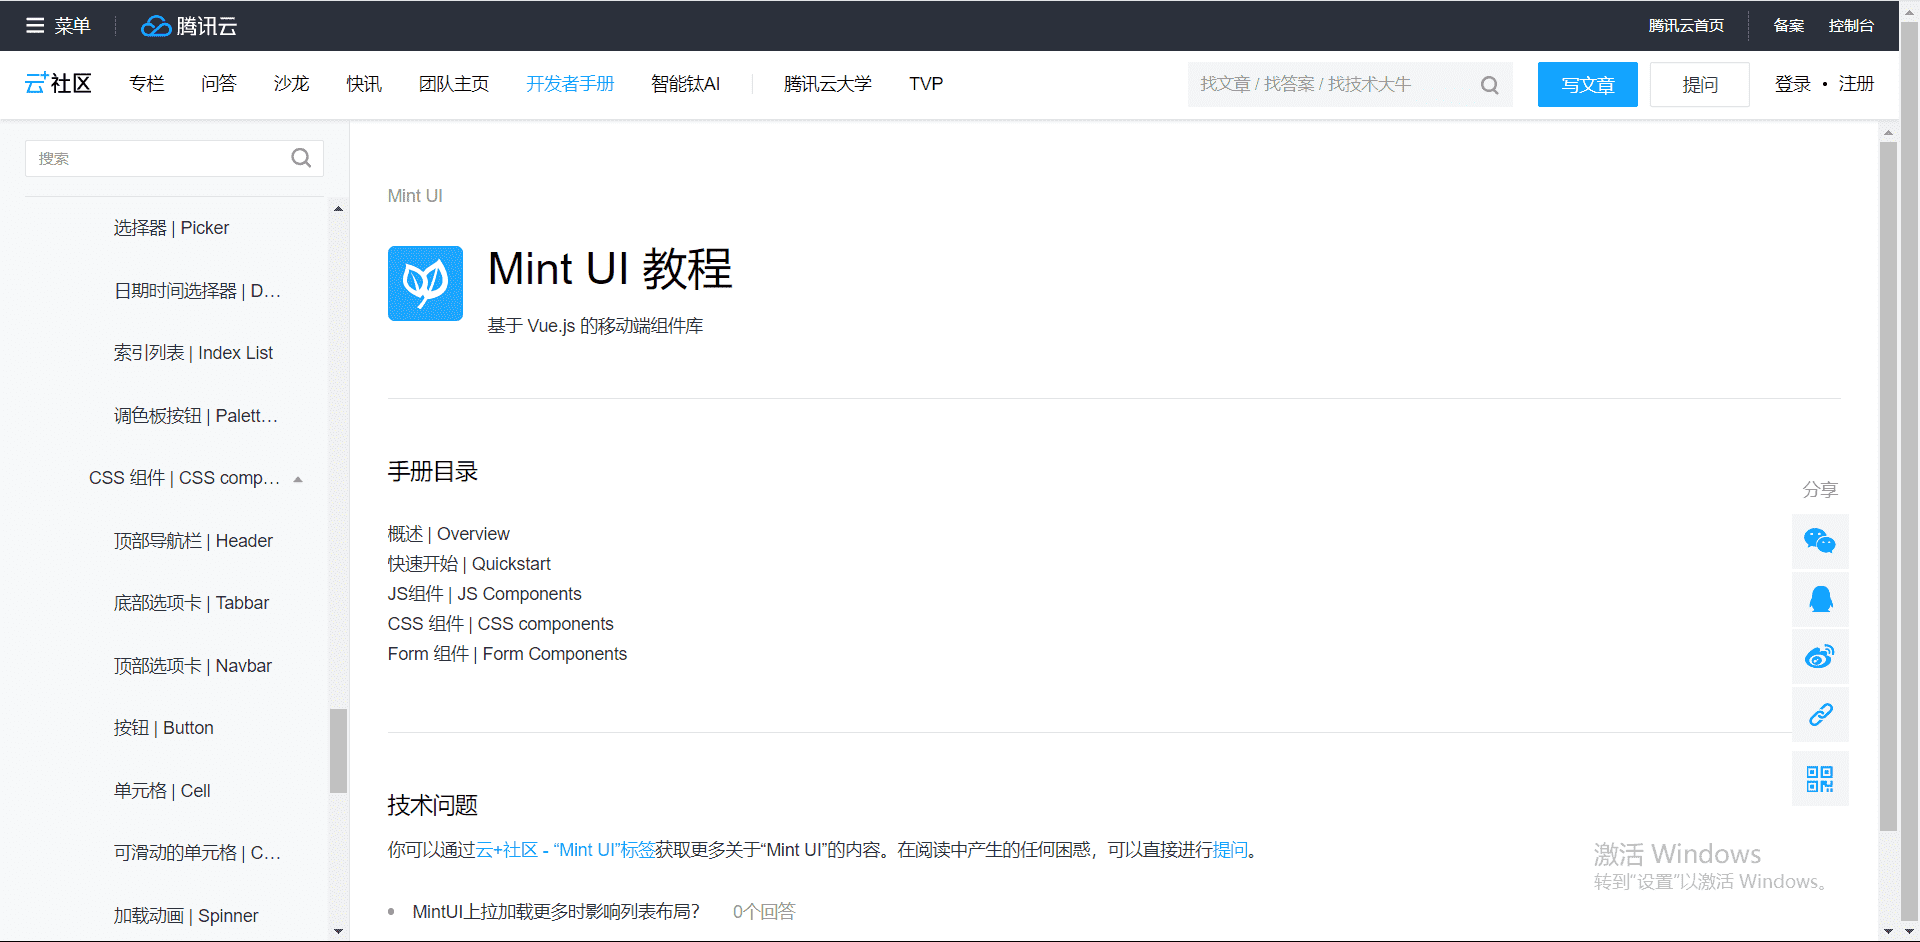The height and width of the screenshot is (942, 1920).
Task: Open the TVP menu item
Action: (x=925, y=84)
